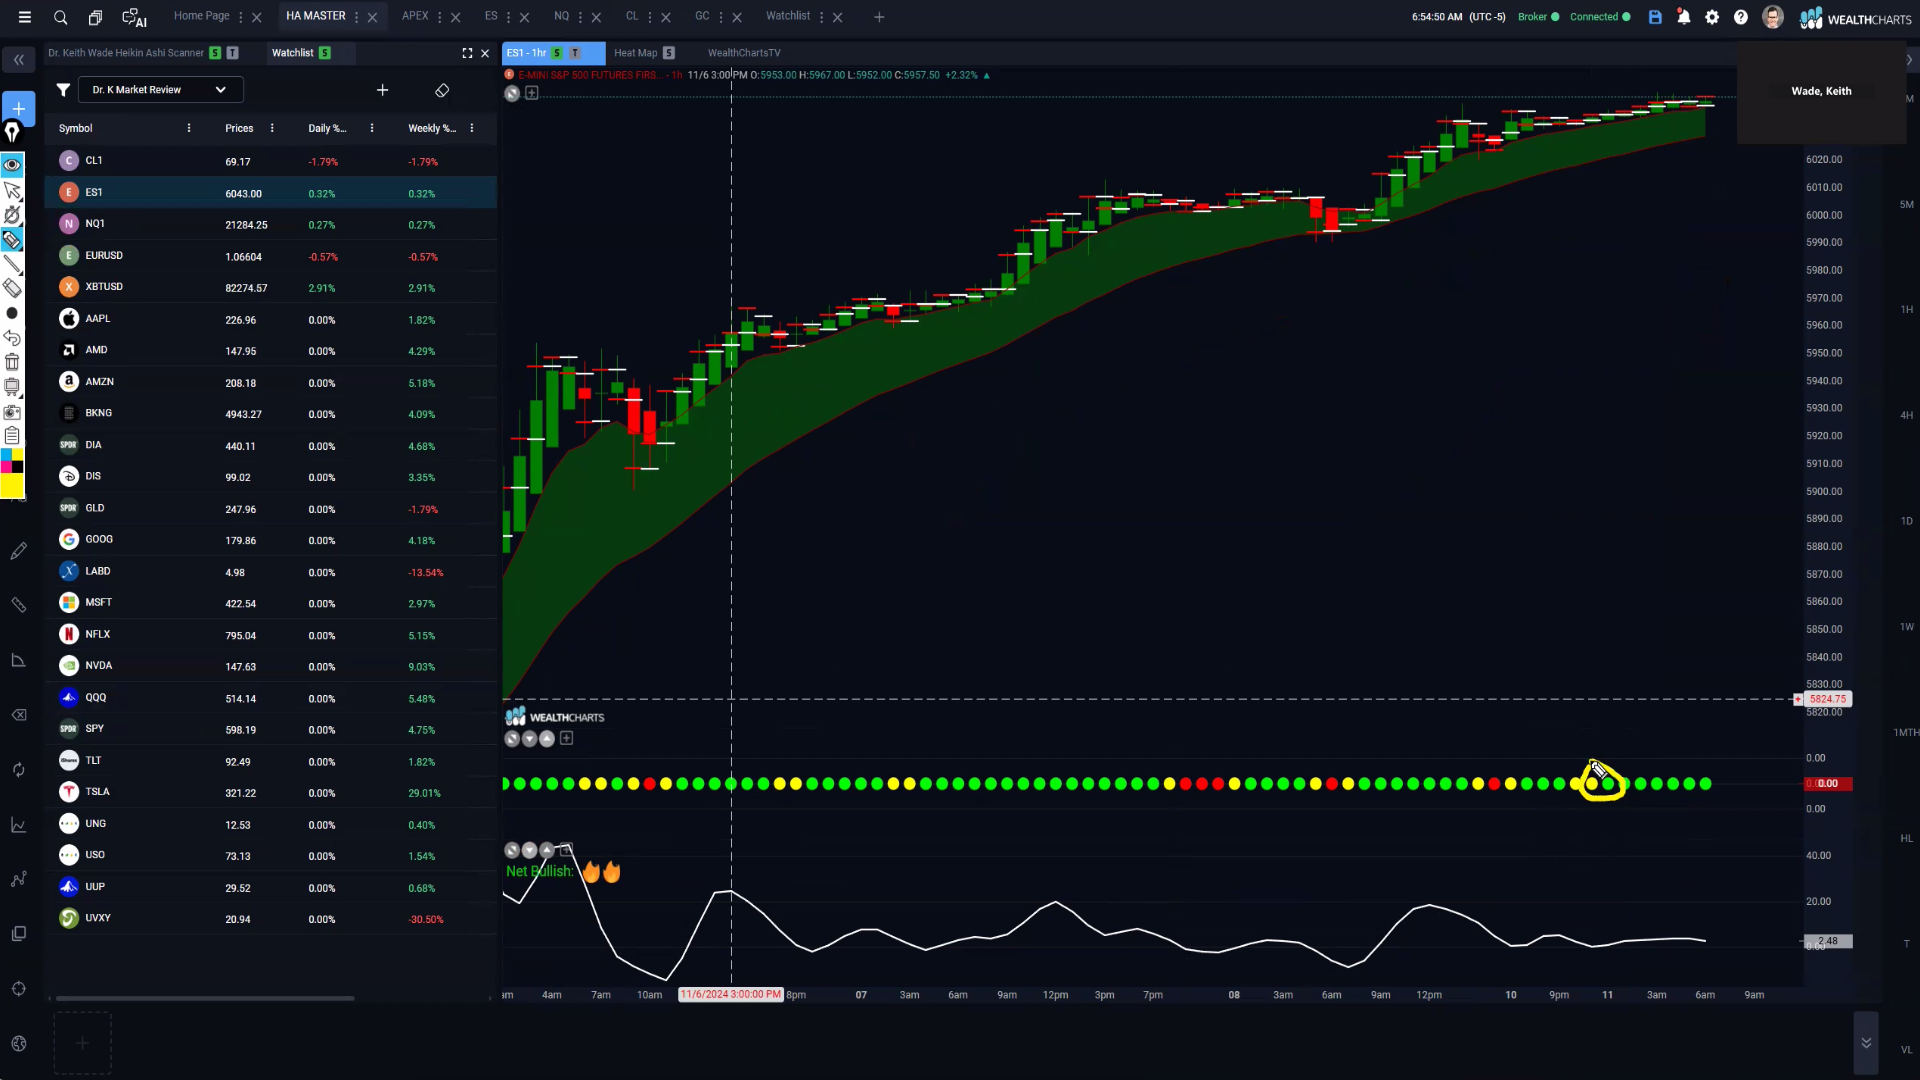1920x1080 pixels.
Task: Open the help question mark
Action: click(x=1741, y=17)
